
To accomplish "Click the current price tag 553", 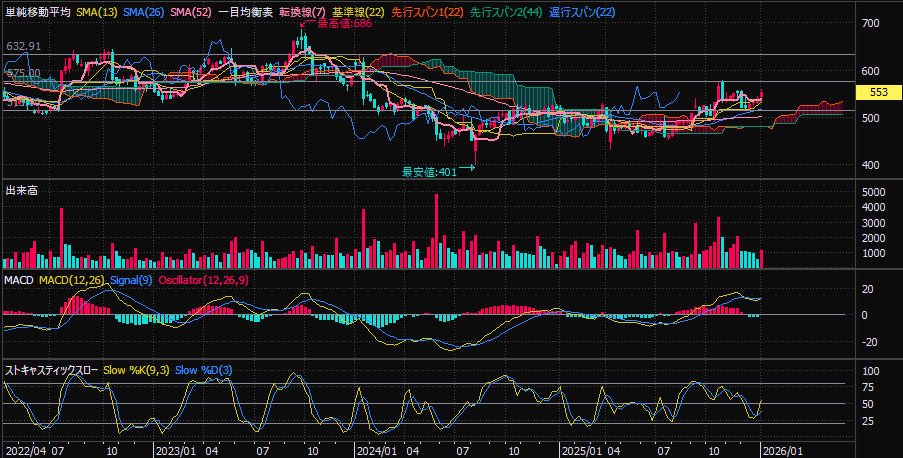I will coord(879,92).
